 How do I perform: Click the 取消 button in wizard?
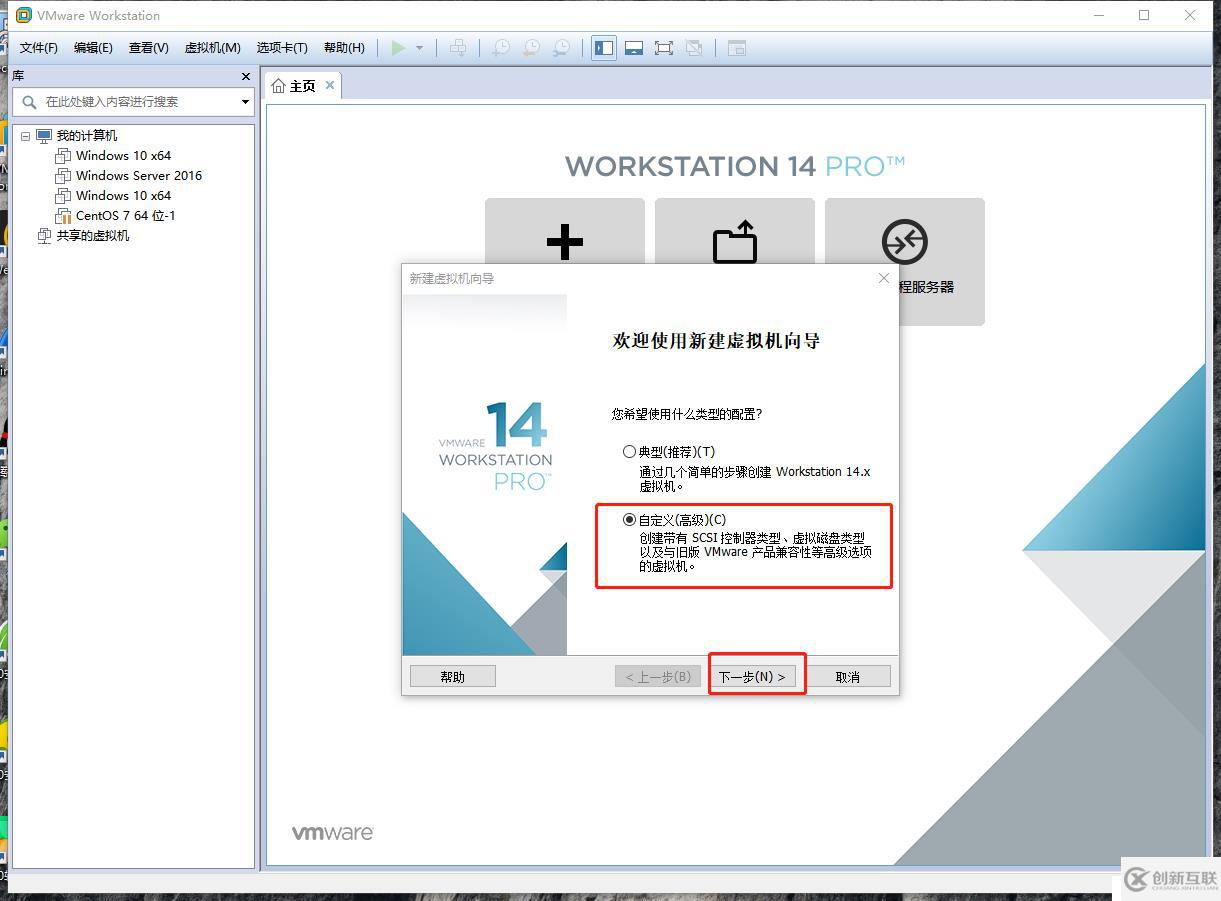848,677
